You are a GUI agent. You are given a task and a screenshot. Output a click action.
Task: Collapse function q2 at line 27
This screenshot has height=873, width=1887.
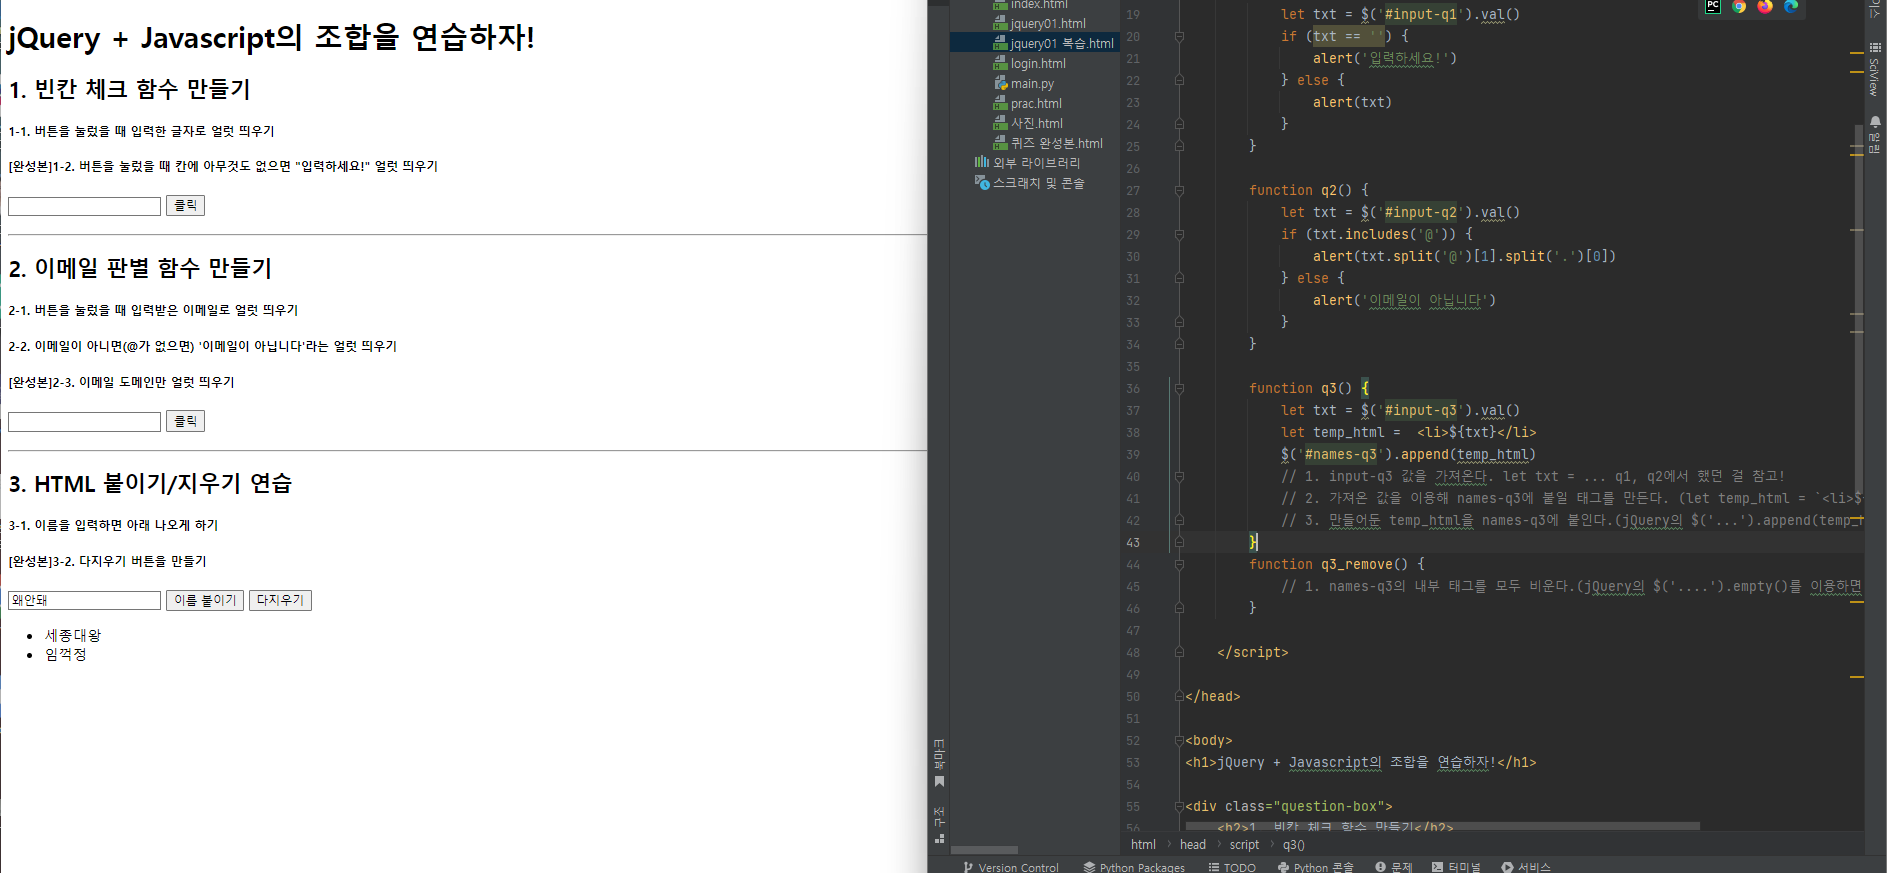tap(1179, 190)
